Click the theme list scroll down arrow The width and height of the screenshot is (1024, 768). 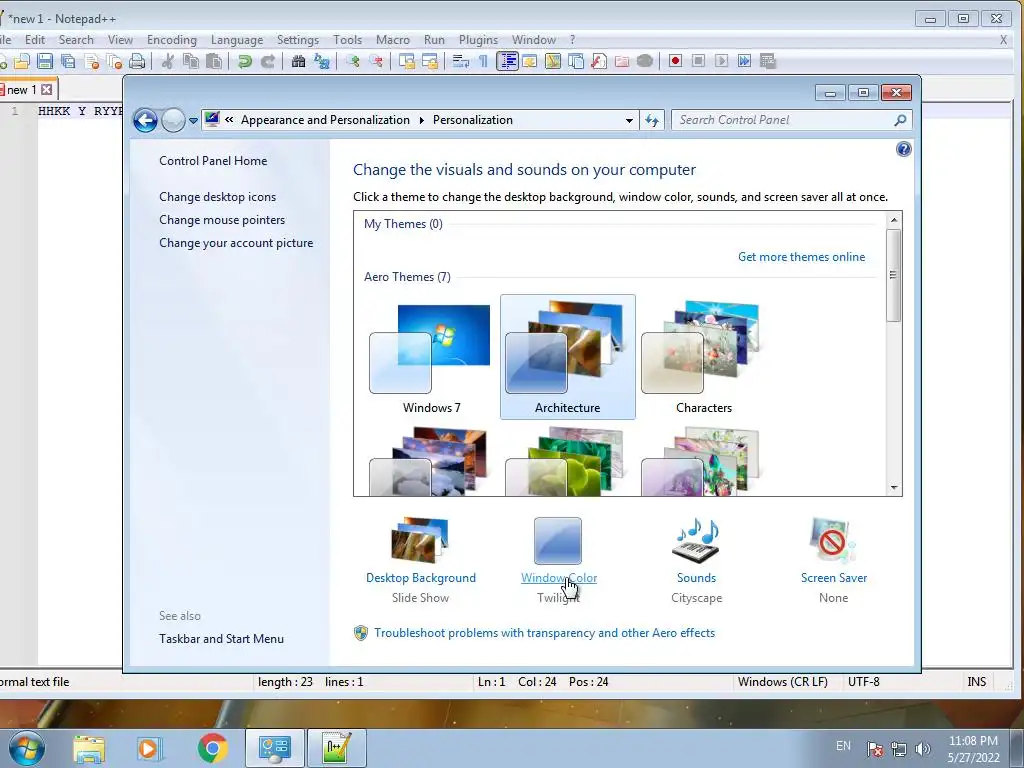tap(894, 488)
